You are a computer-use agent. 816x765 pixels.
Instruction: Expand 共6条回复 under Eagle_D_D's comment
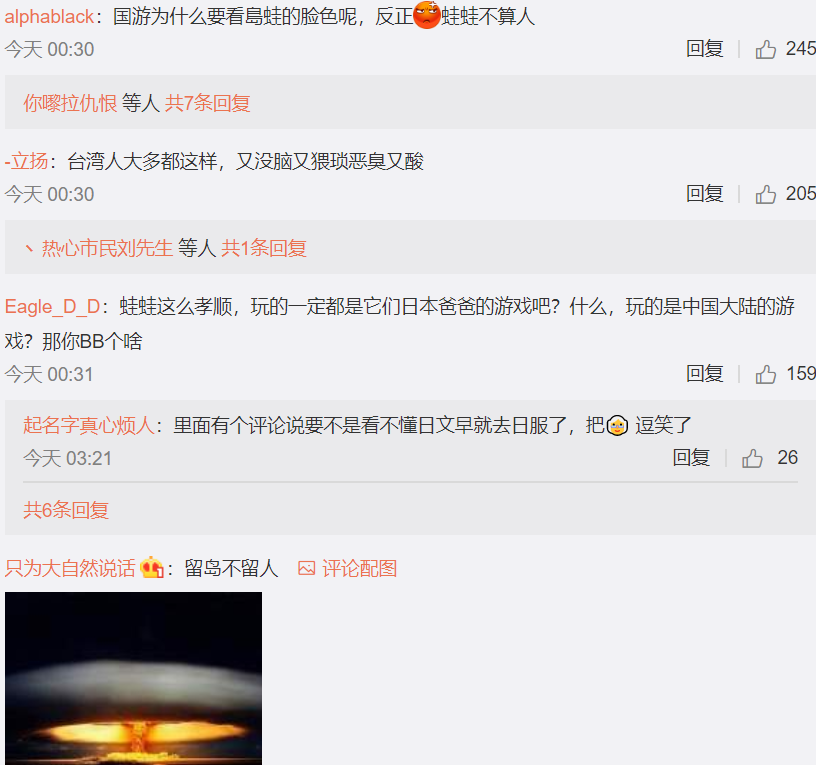coord(66,509)
